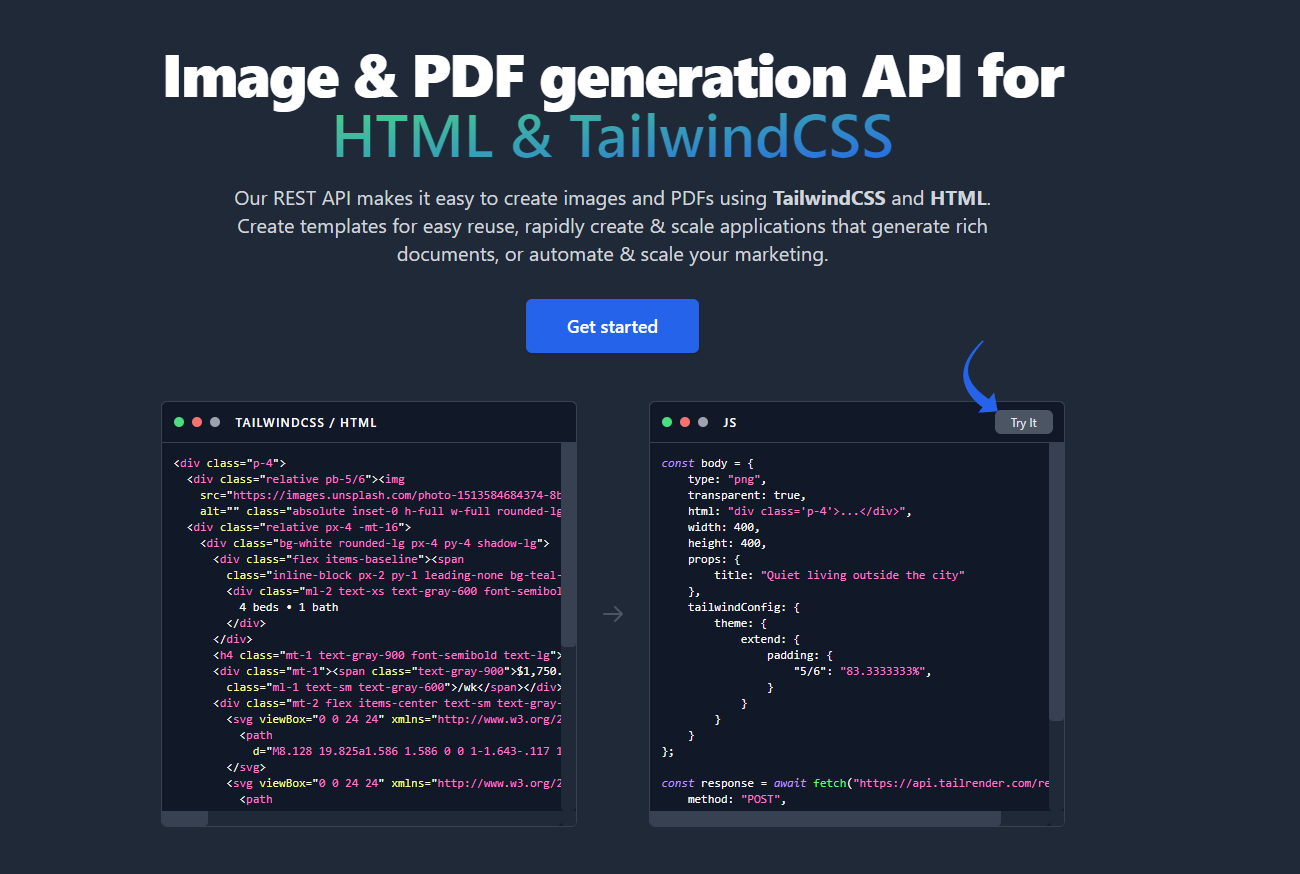Click the gradient heading "HTML & TailwindCSS"
Screen dimensions: 1300x874
click(612, 136)
